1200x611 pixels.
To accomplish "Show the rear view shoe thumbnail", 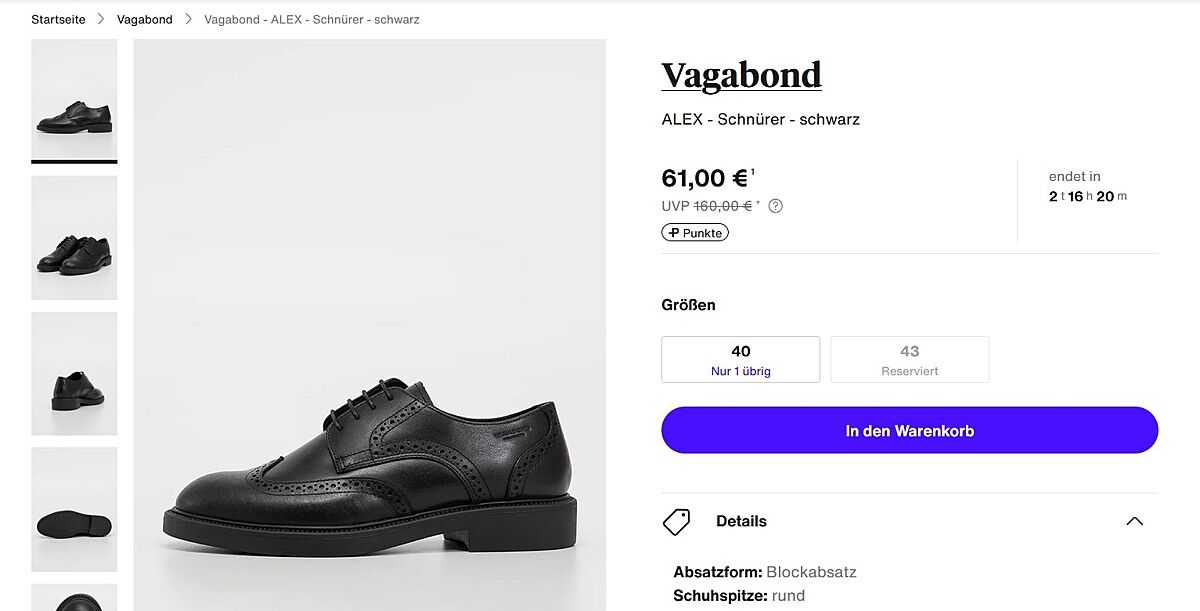I will click(x=74, y=373).
